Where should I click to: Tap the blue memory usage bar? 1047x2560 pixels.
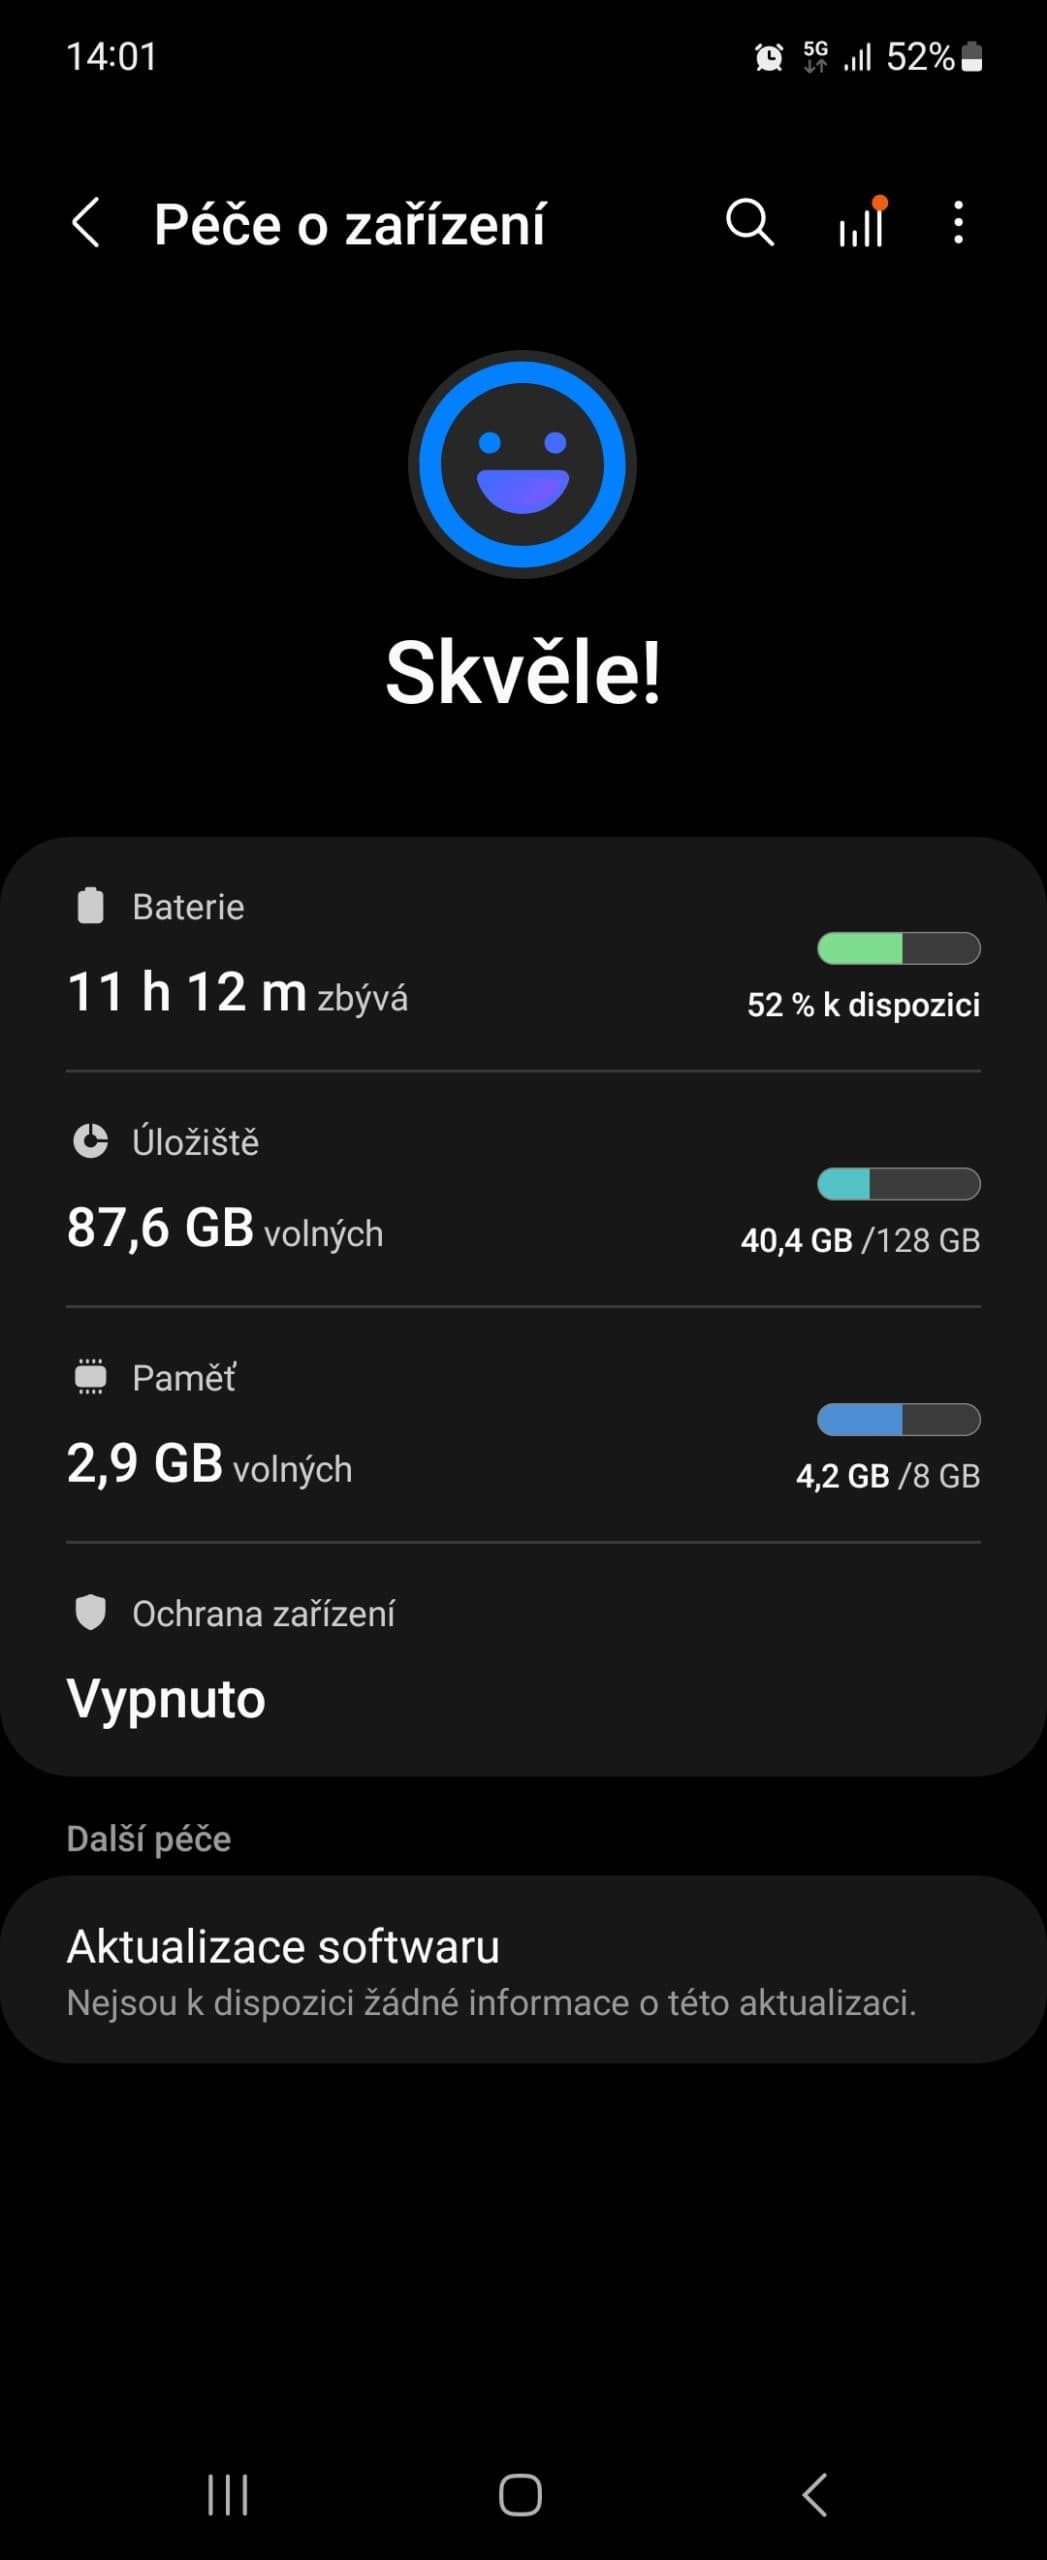[898, 1419]
